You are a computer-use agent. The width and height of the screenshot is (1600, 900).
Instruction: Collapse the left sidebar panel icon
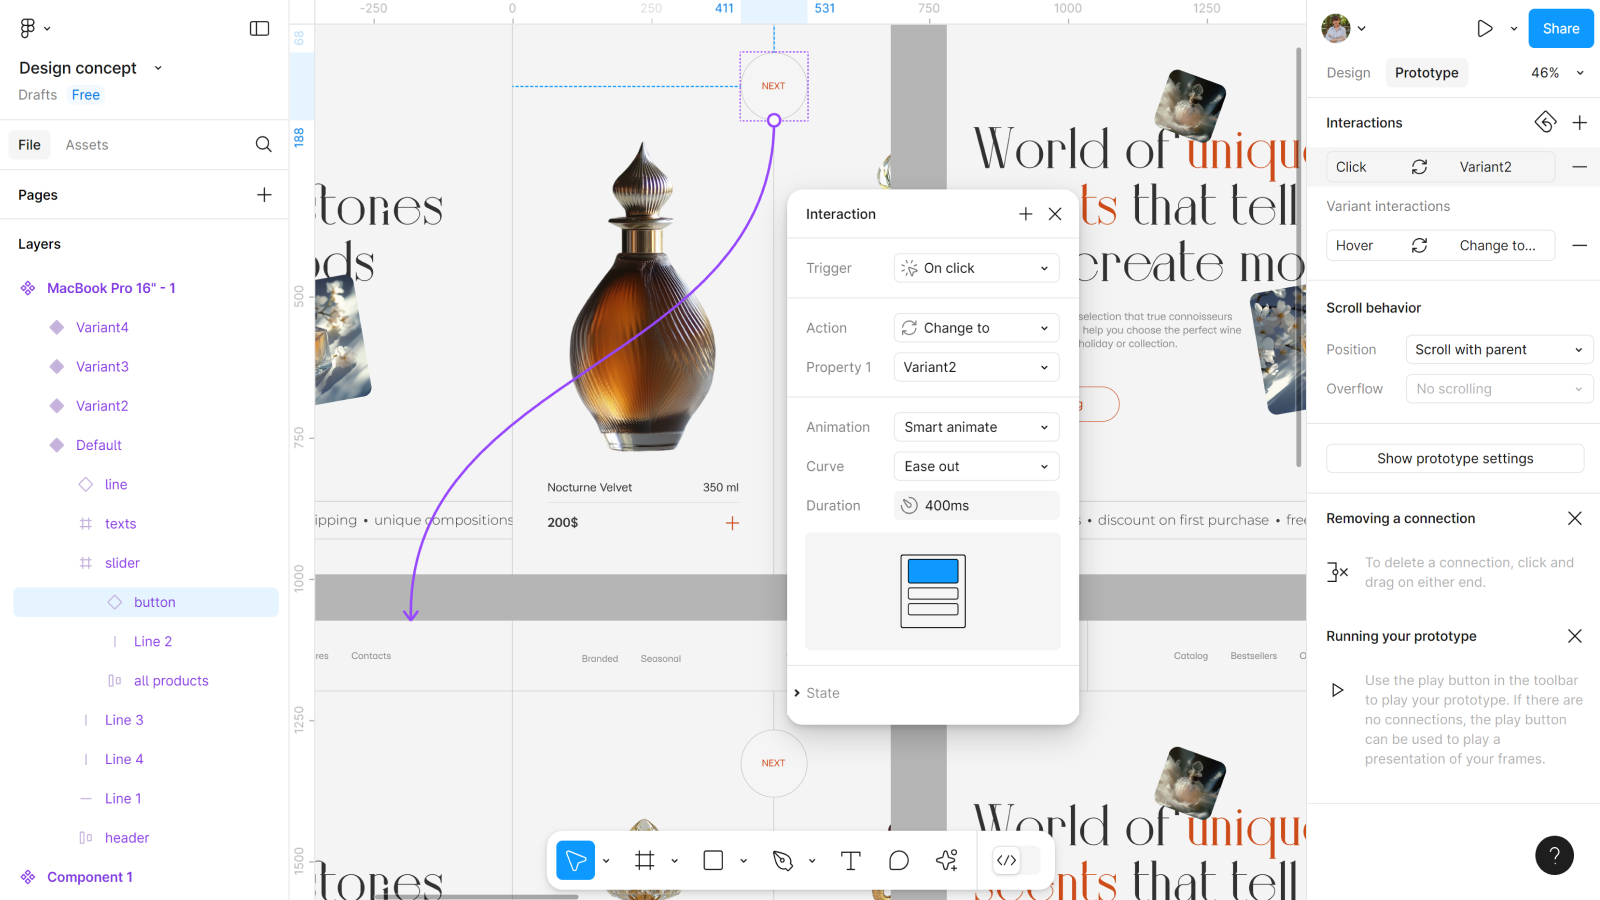tap(259, 28)
